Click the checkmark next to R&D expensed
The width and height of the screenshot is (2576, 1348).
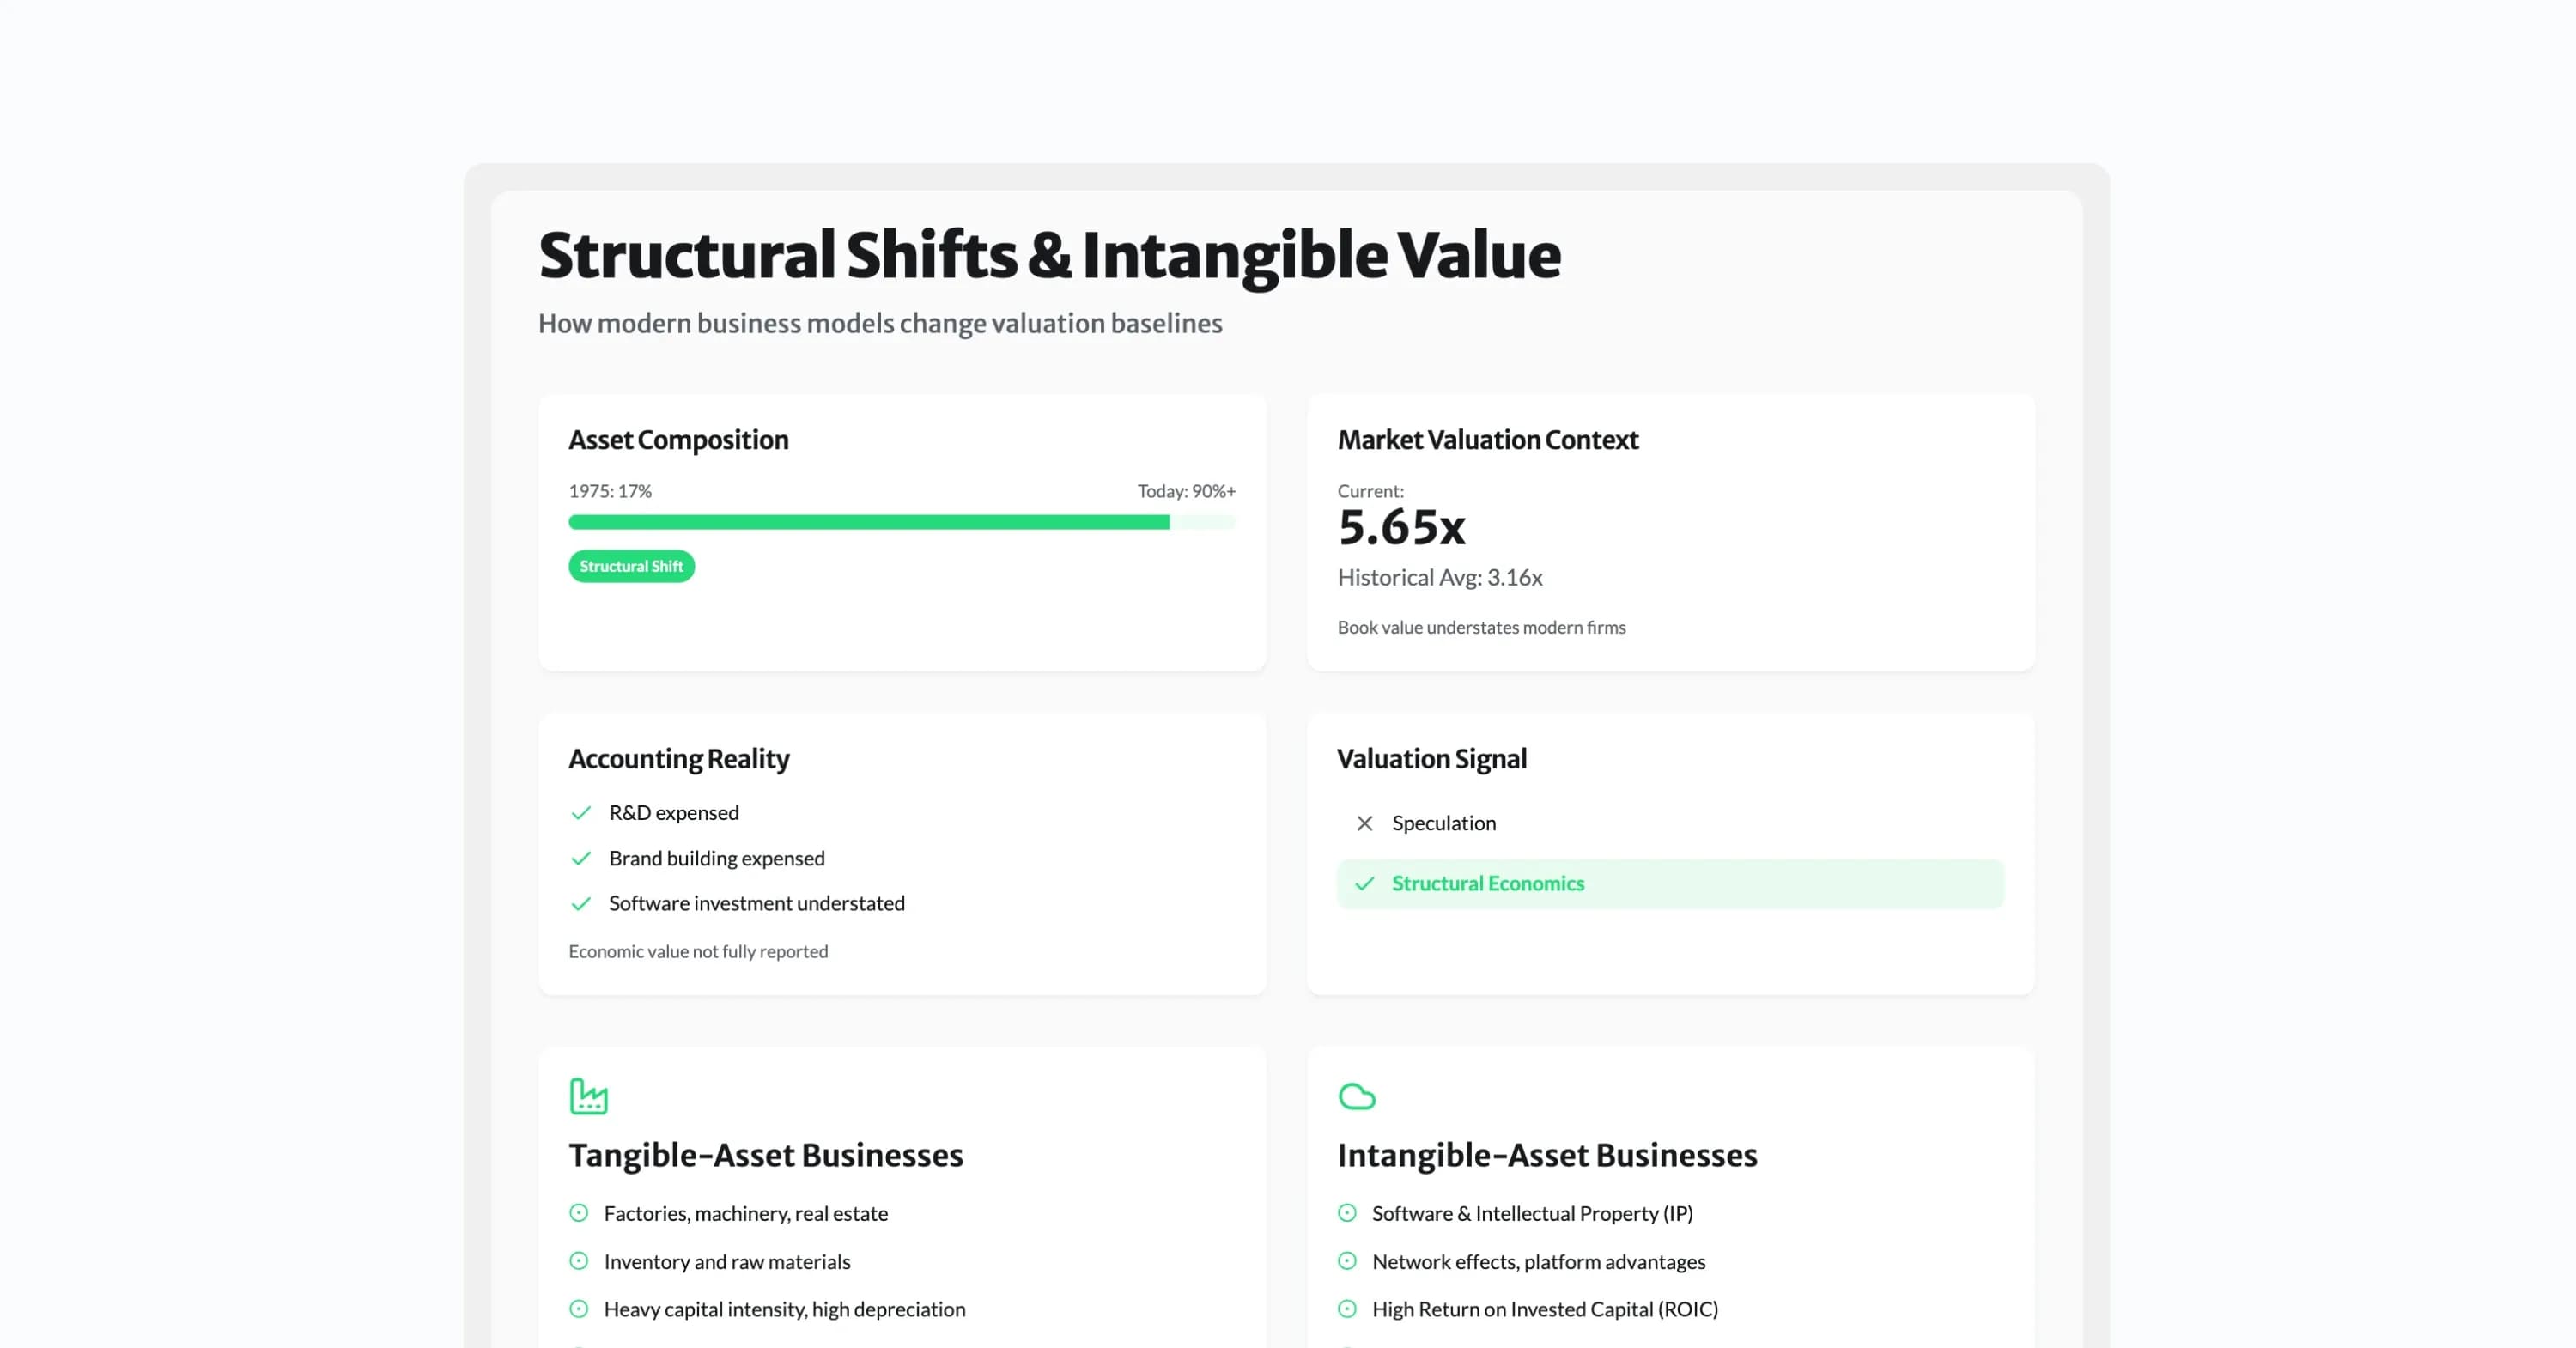581,813
